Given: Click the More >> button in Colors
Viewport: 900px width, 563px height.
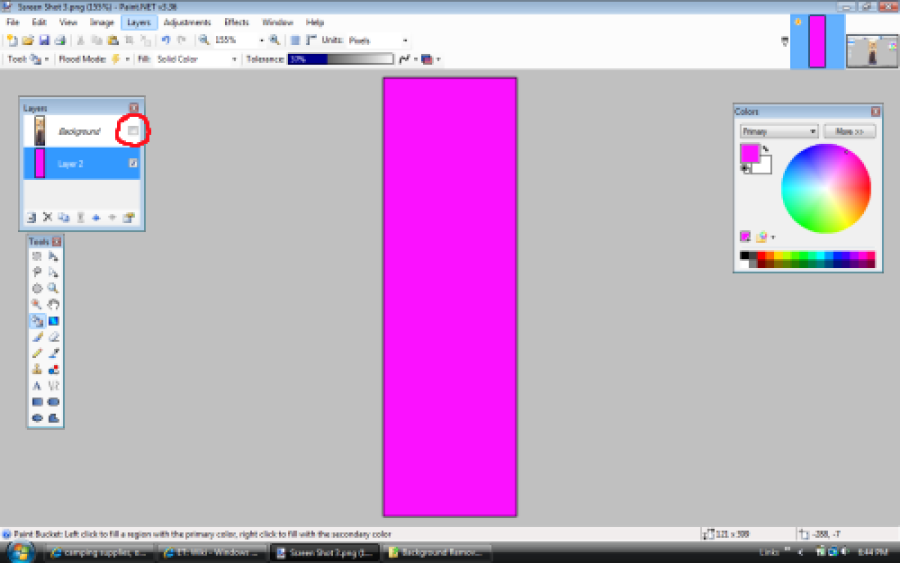Looking at the screenshot, I should [849, 131].
